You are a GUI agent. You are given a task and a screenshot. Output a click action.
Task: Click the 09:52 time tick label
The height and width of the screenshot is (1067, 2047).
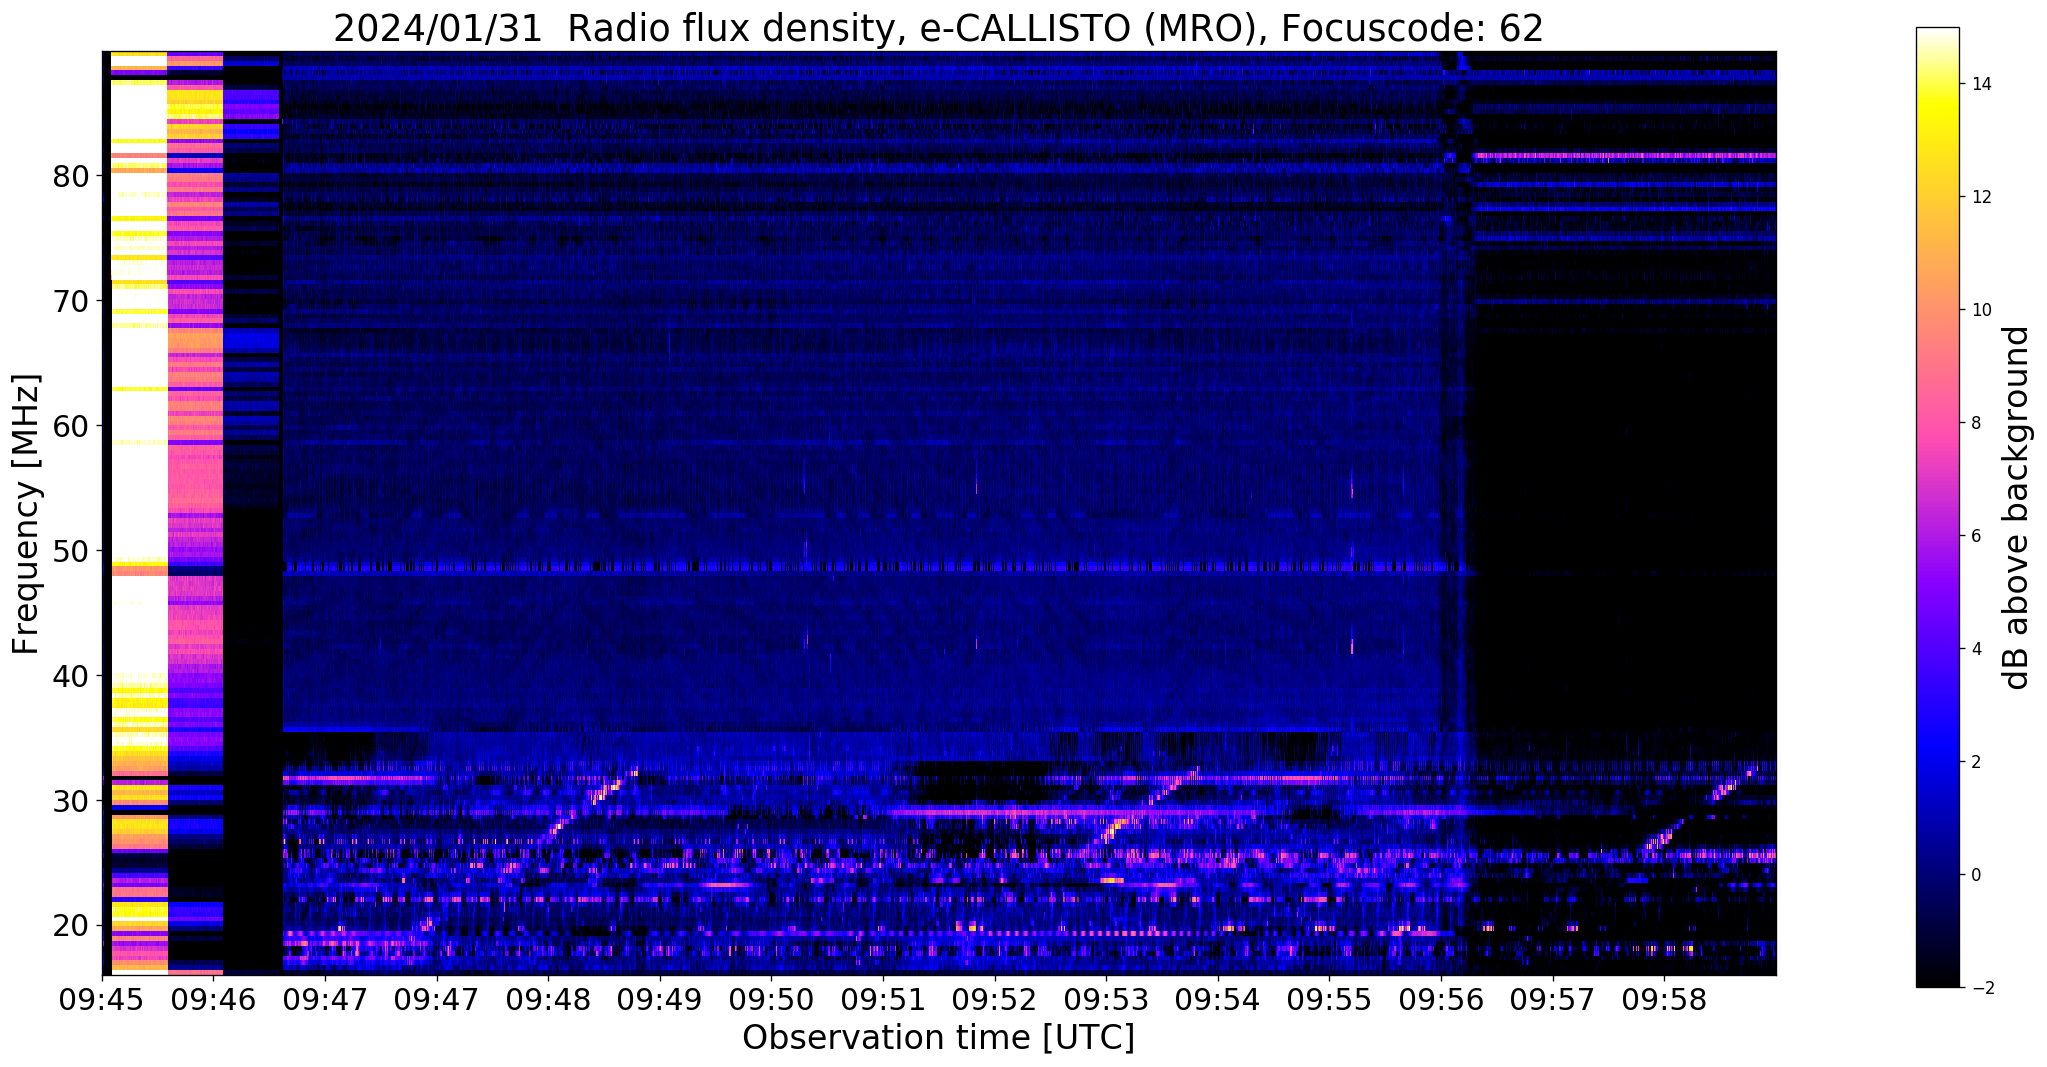point(994,1000)
